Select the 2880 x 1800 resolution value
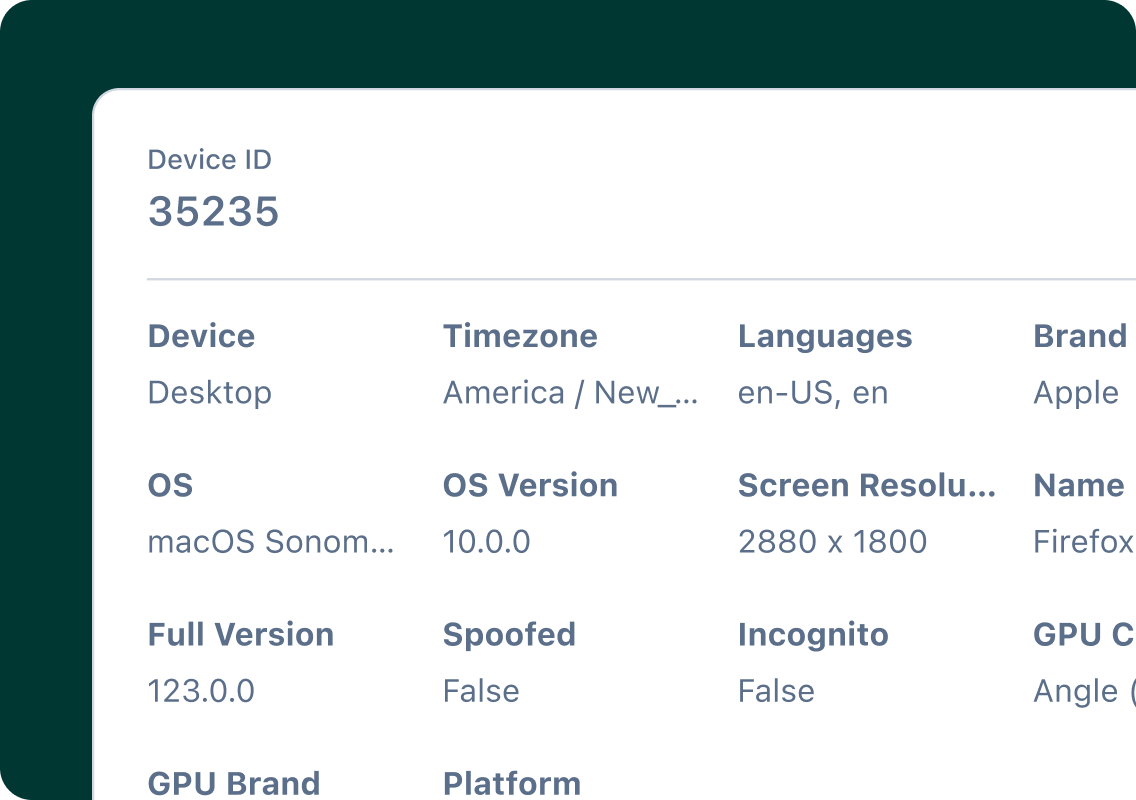The height and width of the screenshot is (800, 1136). (832, 542)
